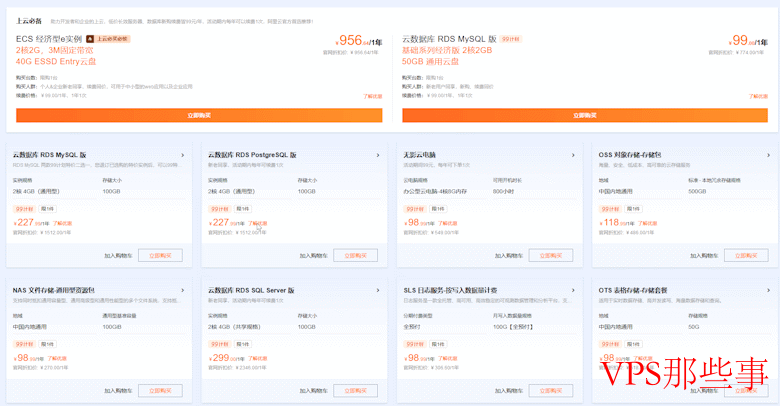The width and height of the screenshot is (780, 406).
Task: Click the 无影云电脑 card title
Action: pos(419,155)
